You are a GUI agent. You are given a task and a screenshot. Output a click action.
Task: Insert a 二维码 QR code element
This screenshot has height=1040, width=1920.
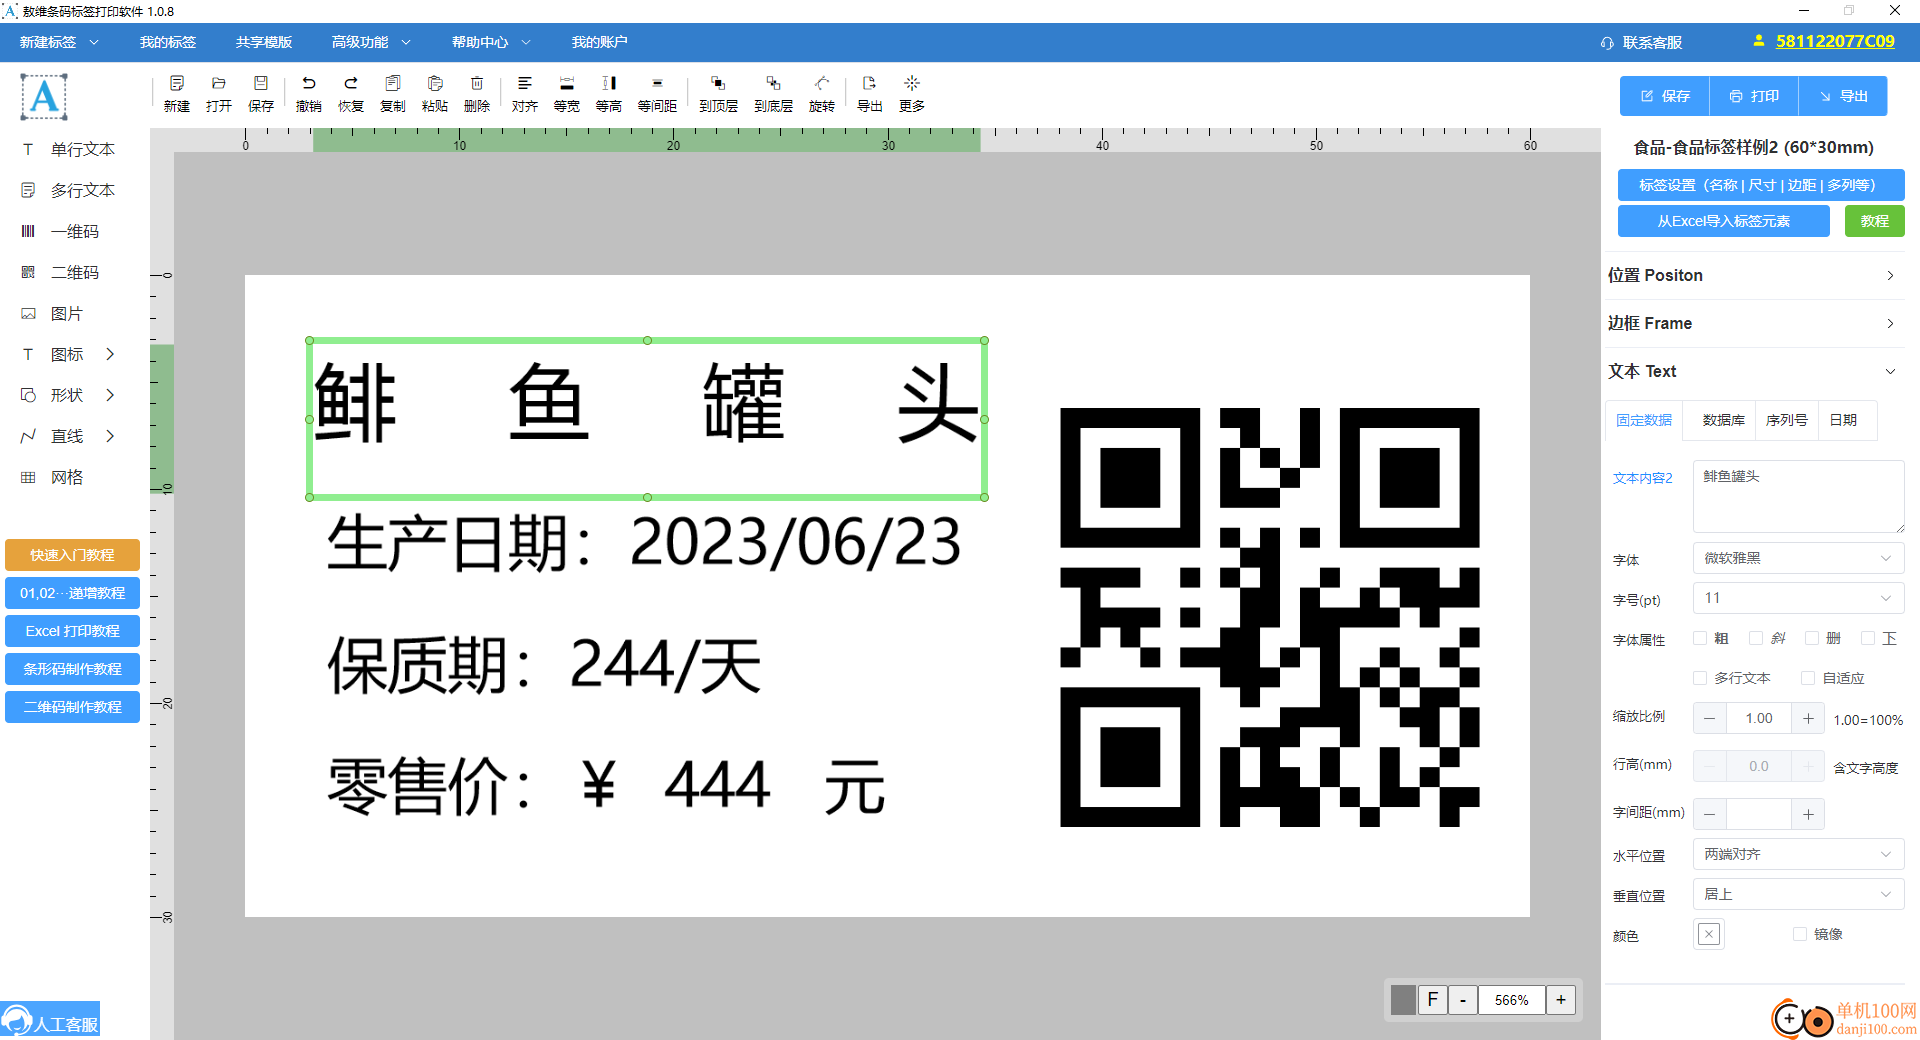coord(61,272)
